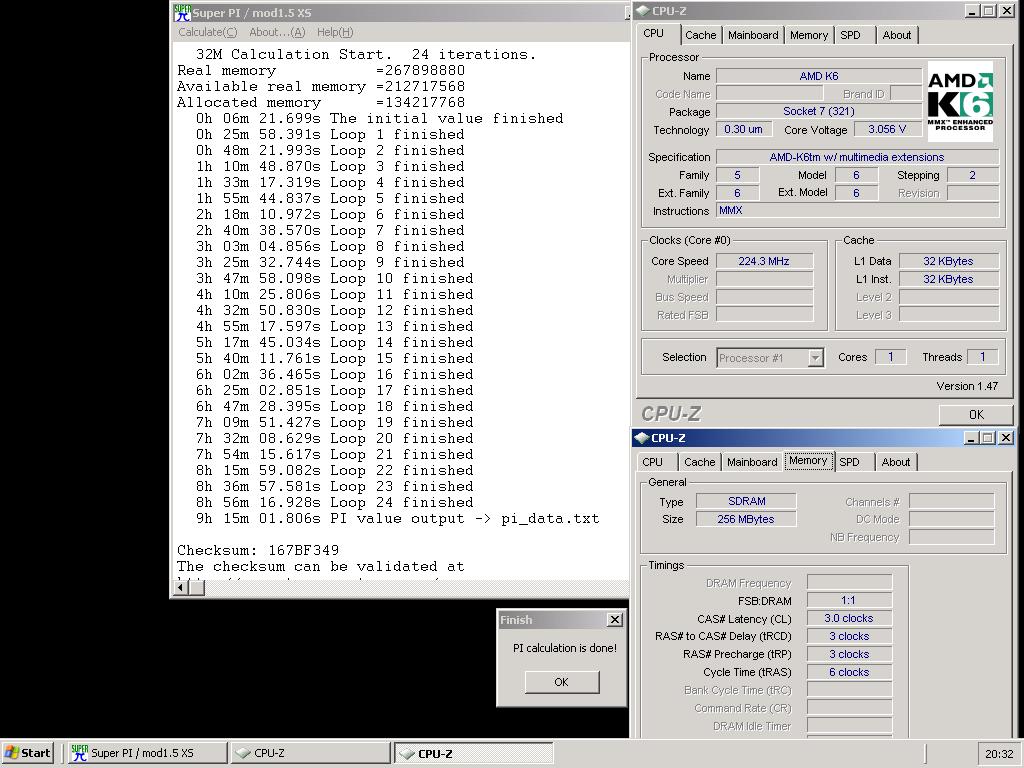Open the Calculate menu in Super PI
Screen dimensions: 1024x768
207,32
